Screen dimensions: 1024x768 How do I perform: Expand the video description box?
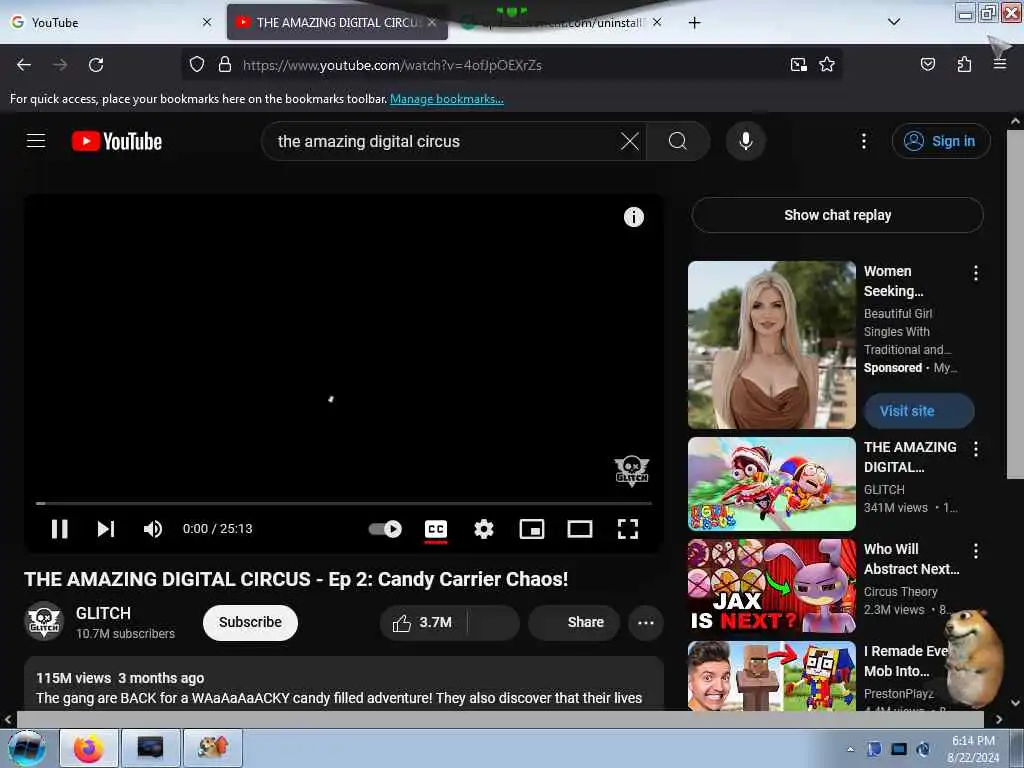tap(344, 684)
